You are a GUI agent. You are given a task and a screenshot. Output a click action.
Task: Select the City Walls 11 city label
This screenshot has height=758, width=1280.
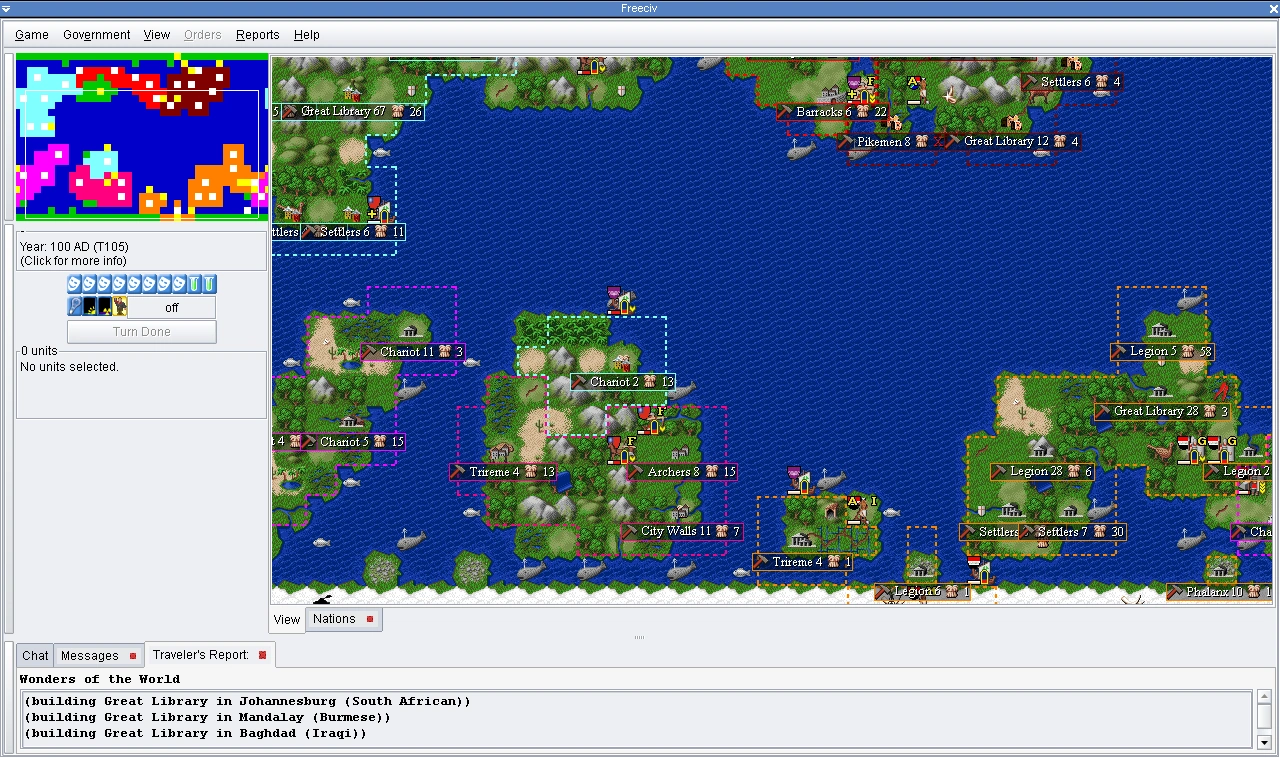pyautogui.click(x=682, y=531)
